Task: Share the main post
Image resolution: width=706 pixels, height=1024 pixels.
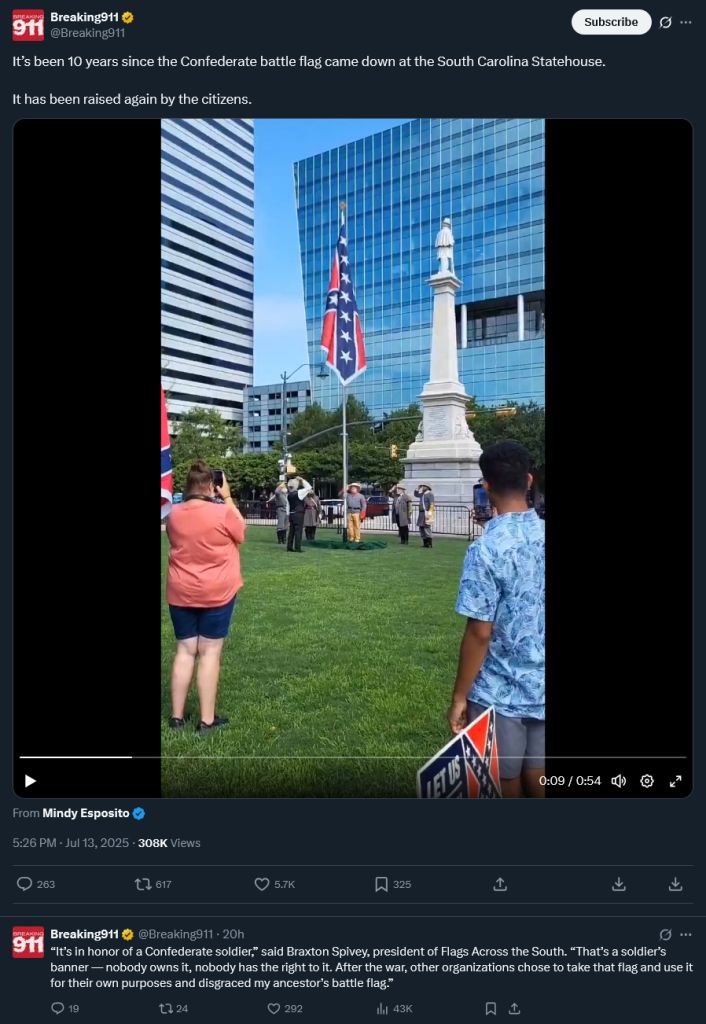Action: (x=500, y=884)
